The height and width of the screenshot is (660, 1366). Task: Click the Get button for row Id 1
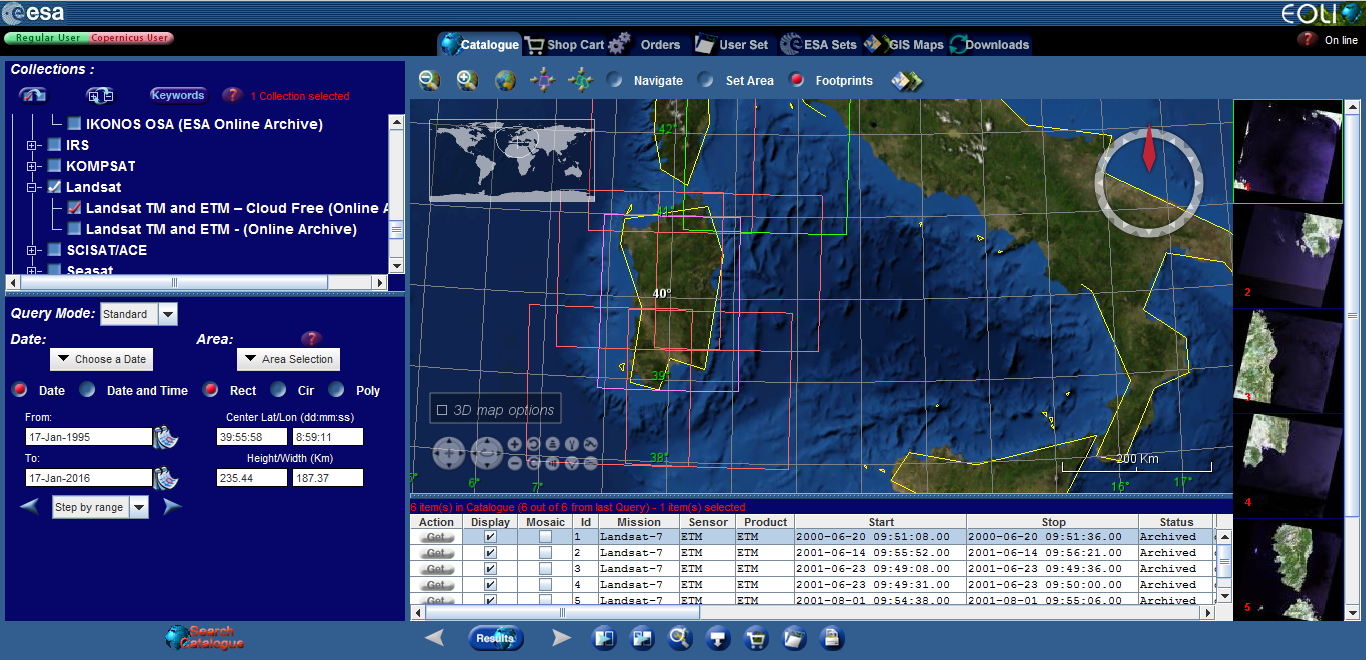(436, 537)
